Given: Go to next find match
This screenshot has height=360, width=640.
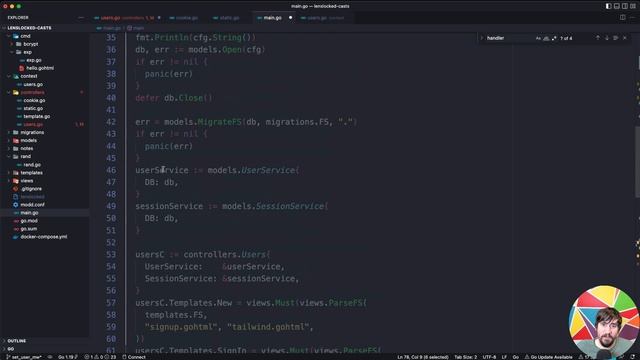Looking at the screenshot, I should point(607,38).
